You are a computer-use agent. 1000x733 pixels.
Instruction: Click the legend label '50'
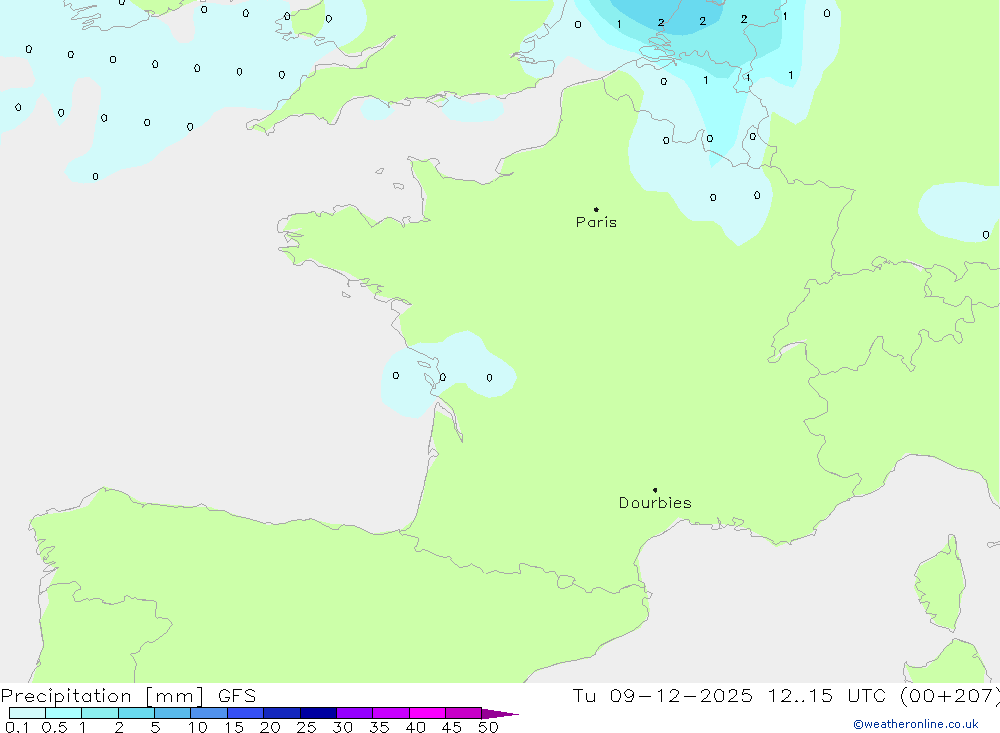[x=488, y=727]
